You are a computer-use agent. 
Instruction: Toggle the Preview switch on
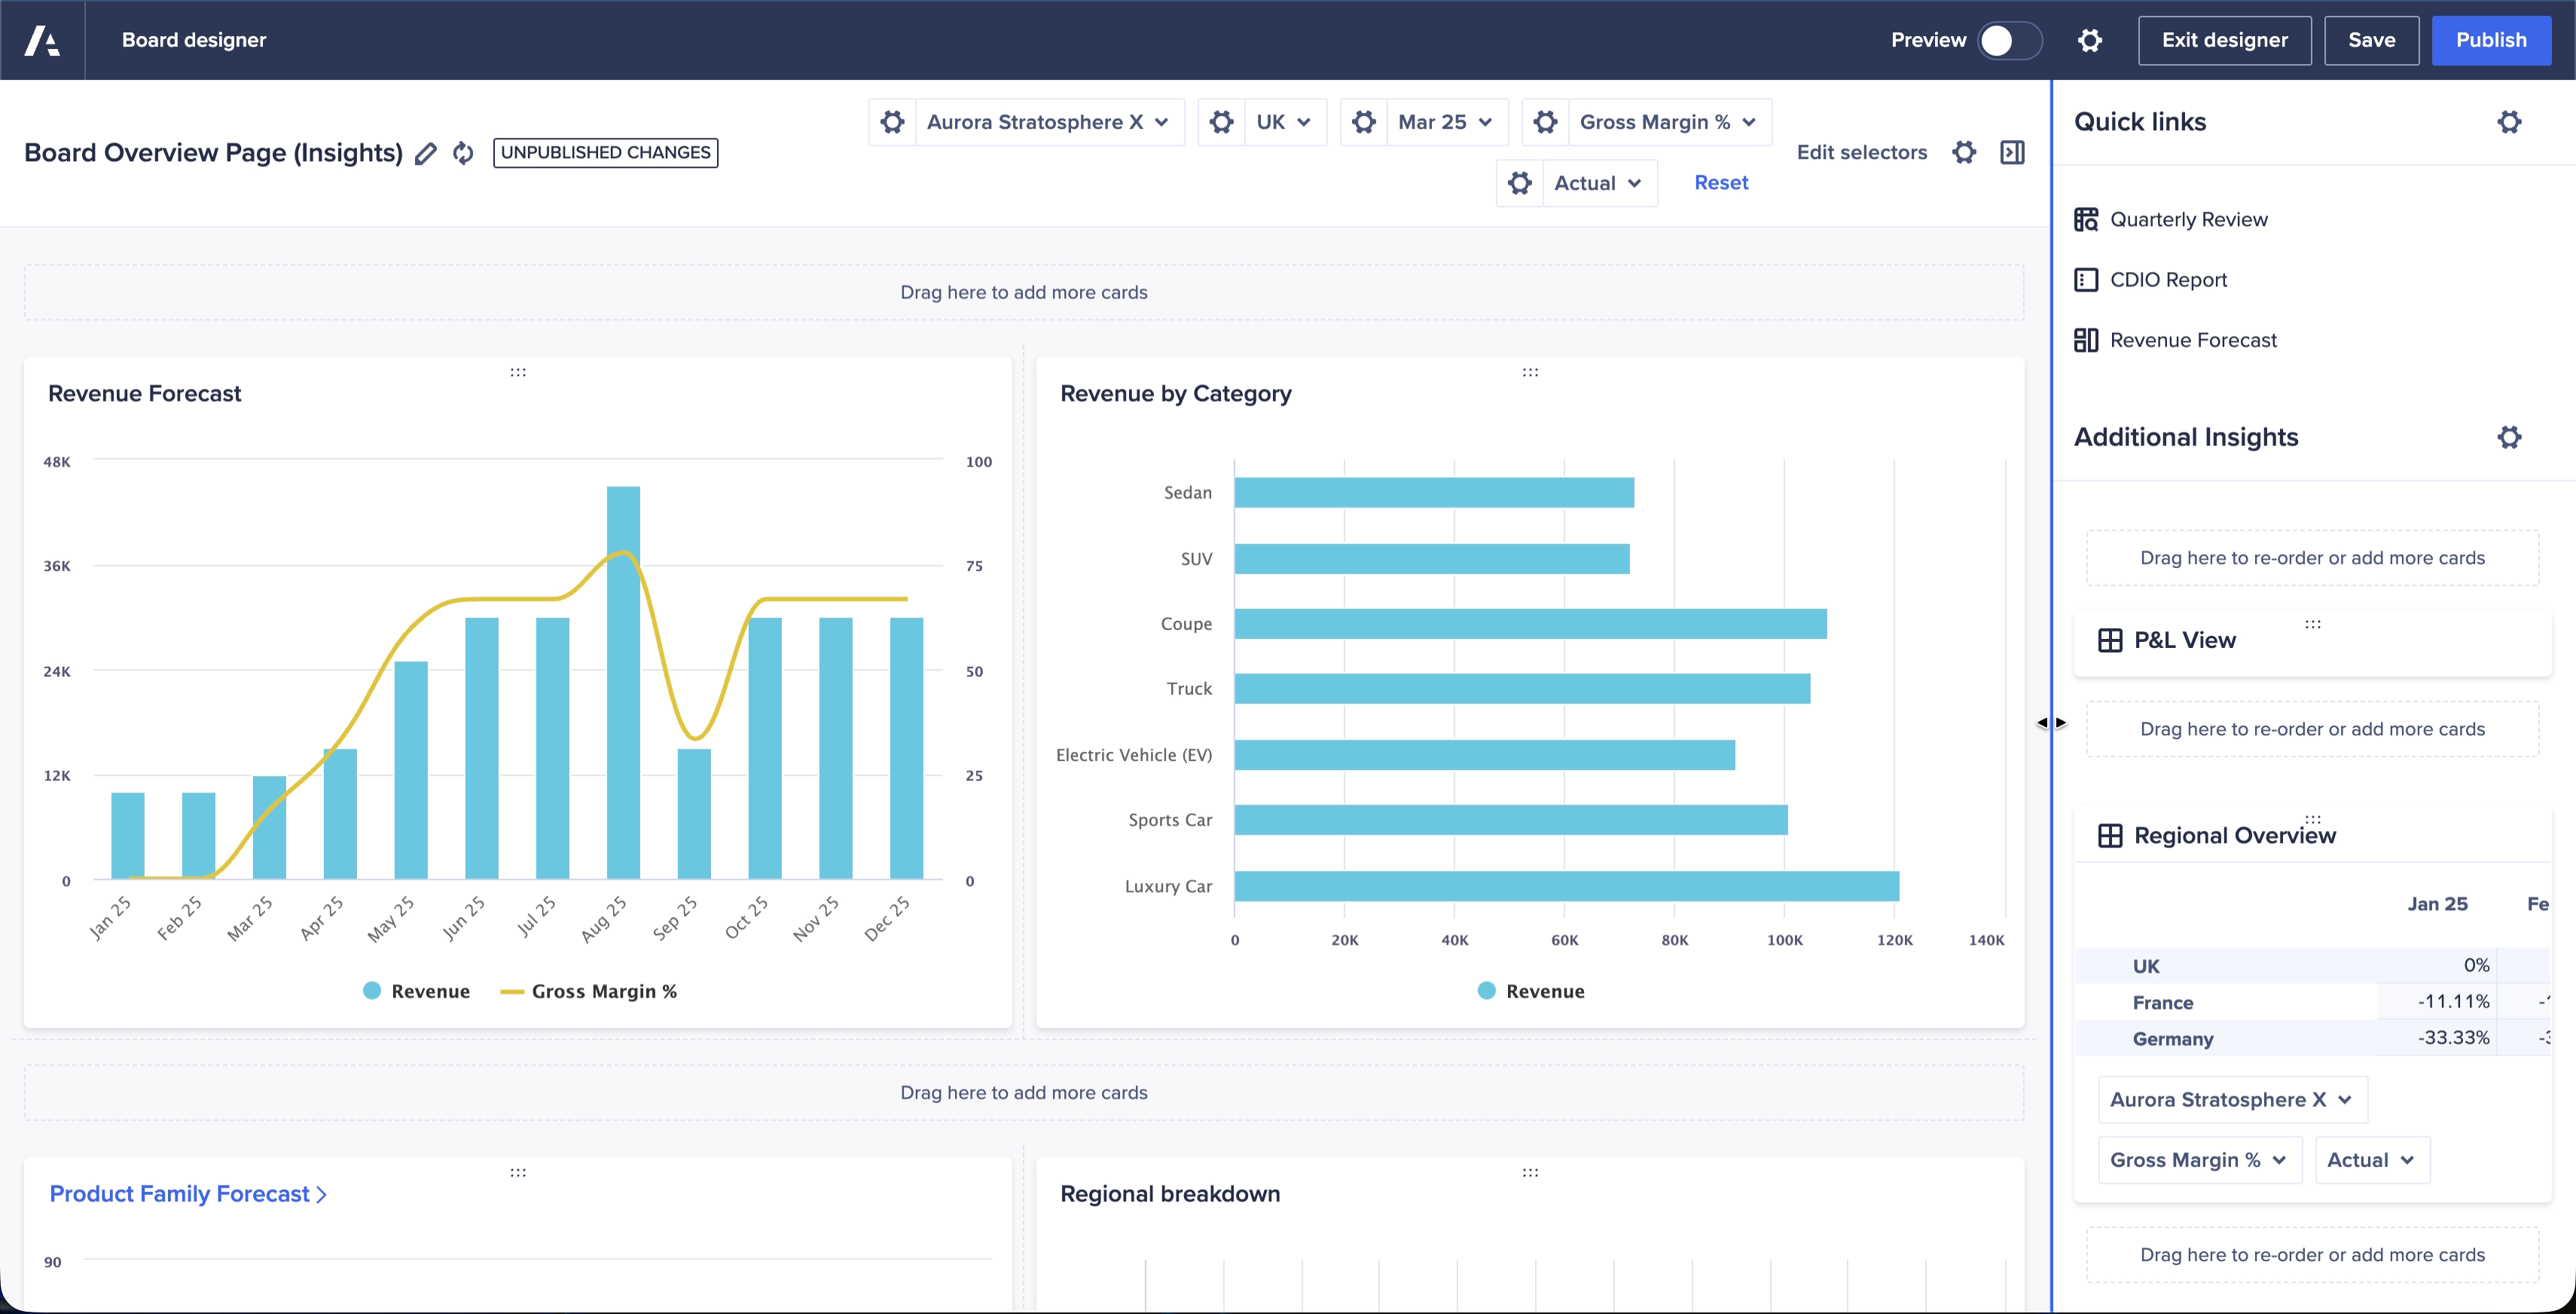click(x=2009, y=40)
